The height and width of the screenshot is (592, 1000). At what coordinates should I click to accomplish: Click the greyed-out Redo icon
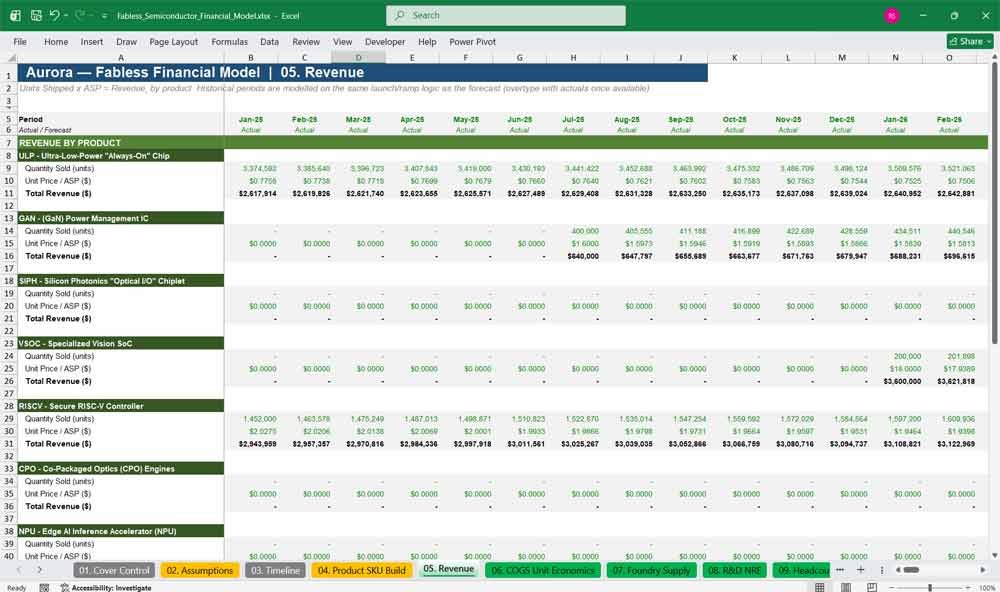click(80, 15)
